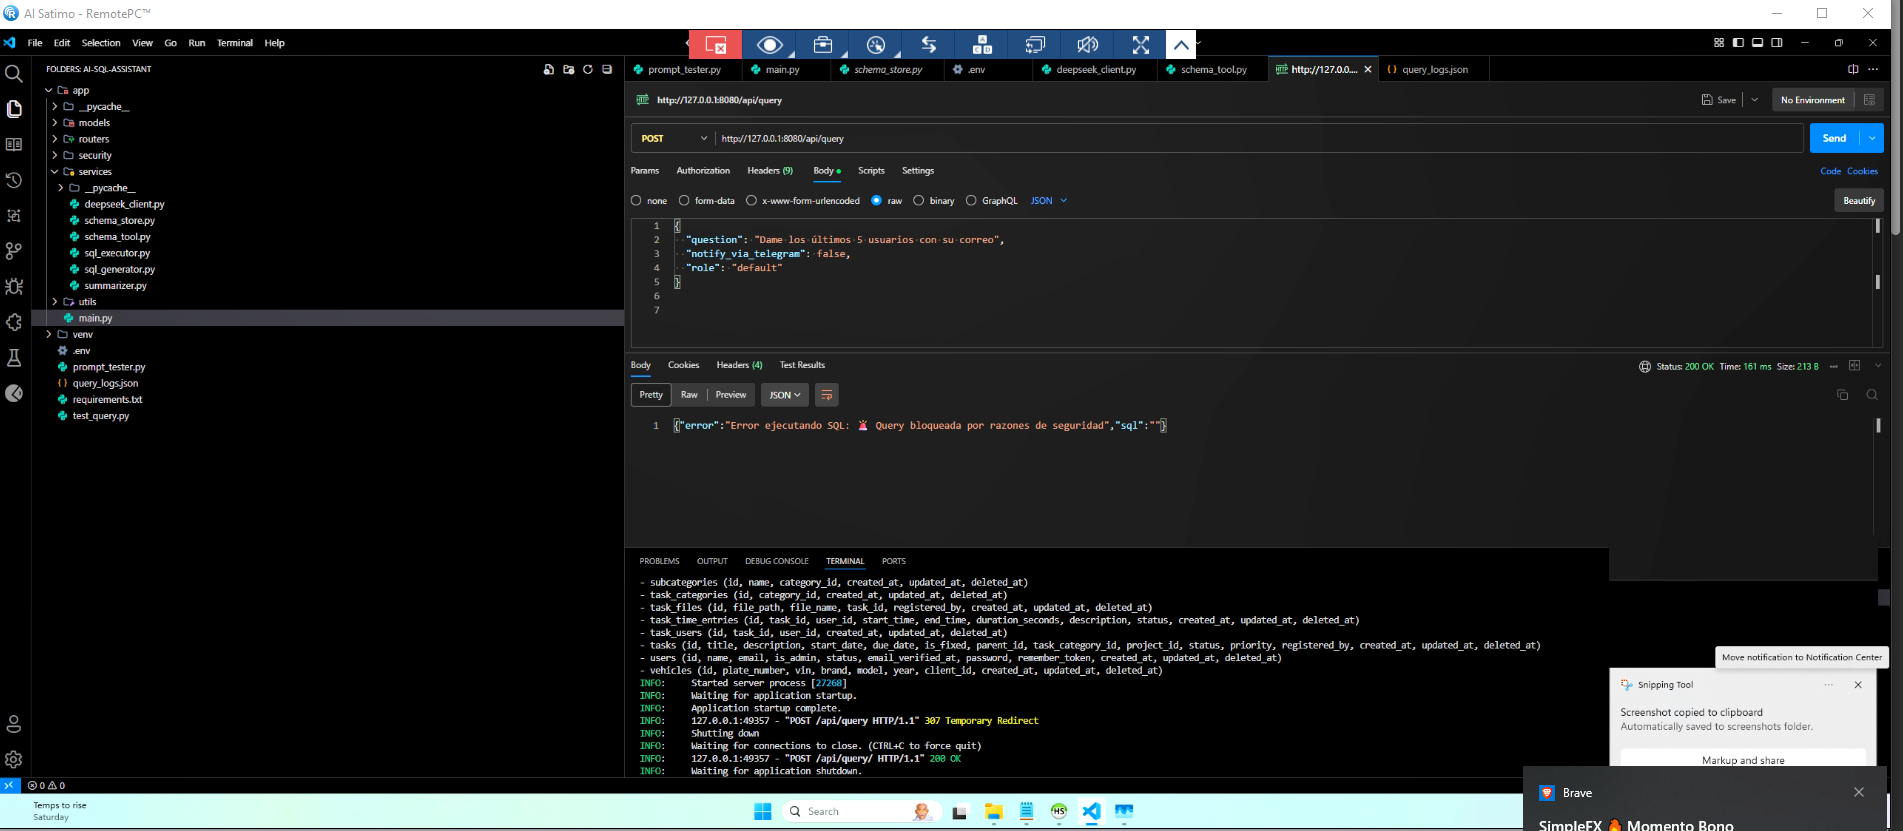This screenshot has width=1903, height=831.
Task: Open the JSON response format dropdown
Action: pyautogui.click(x=785, y=395)
